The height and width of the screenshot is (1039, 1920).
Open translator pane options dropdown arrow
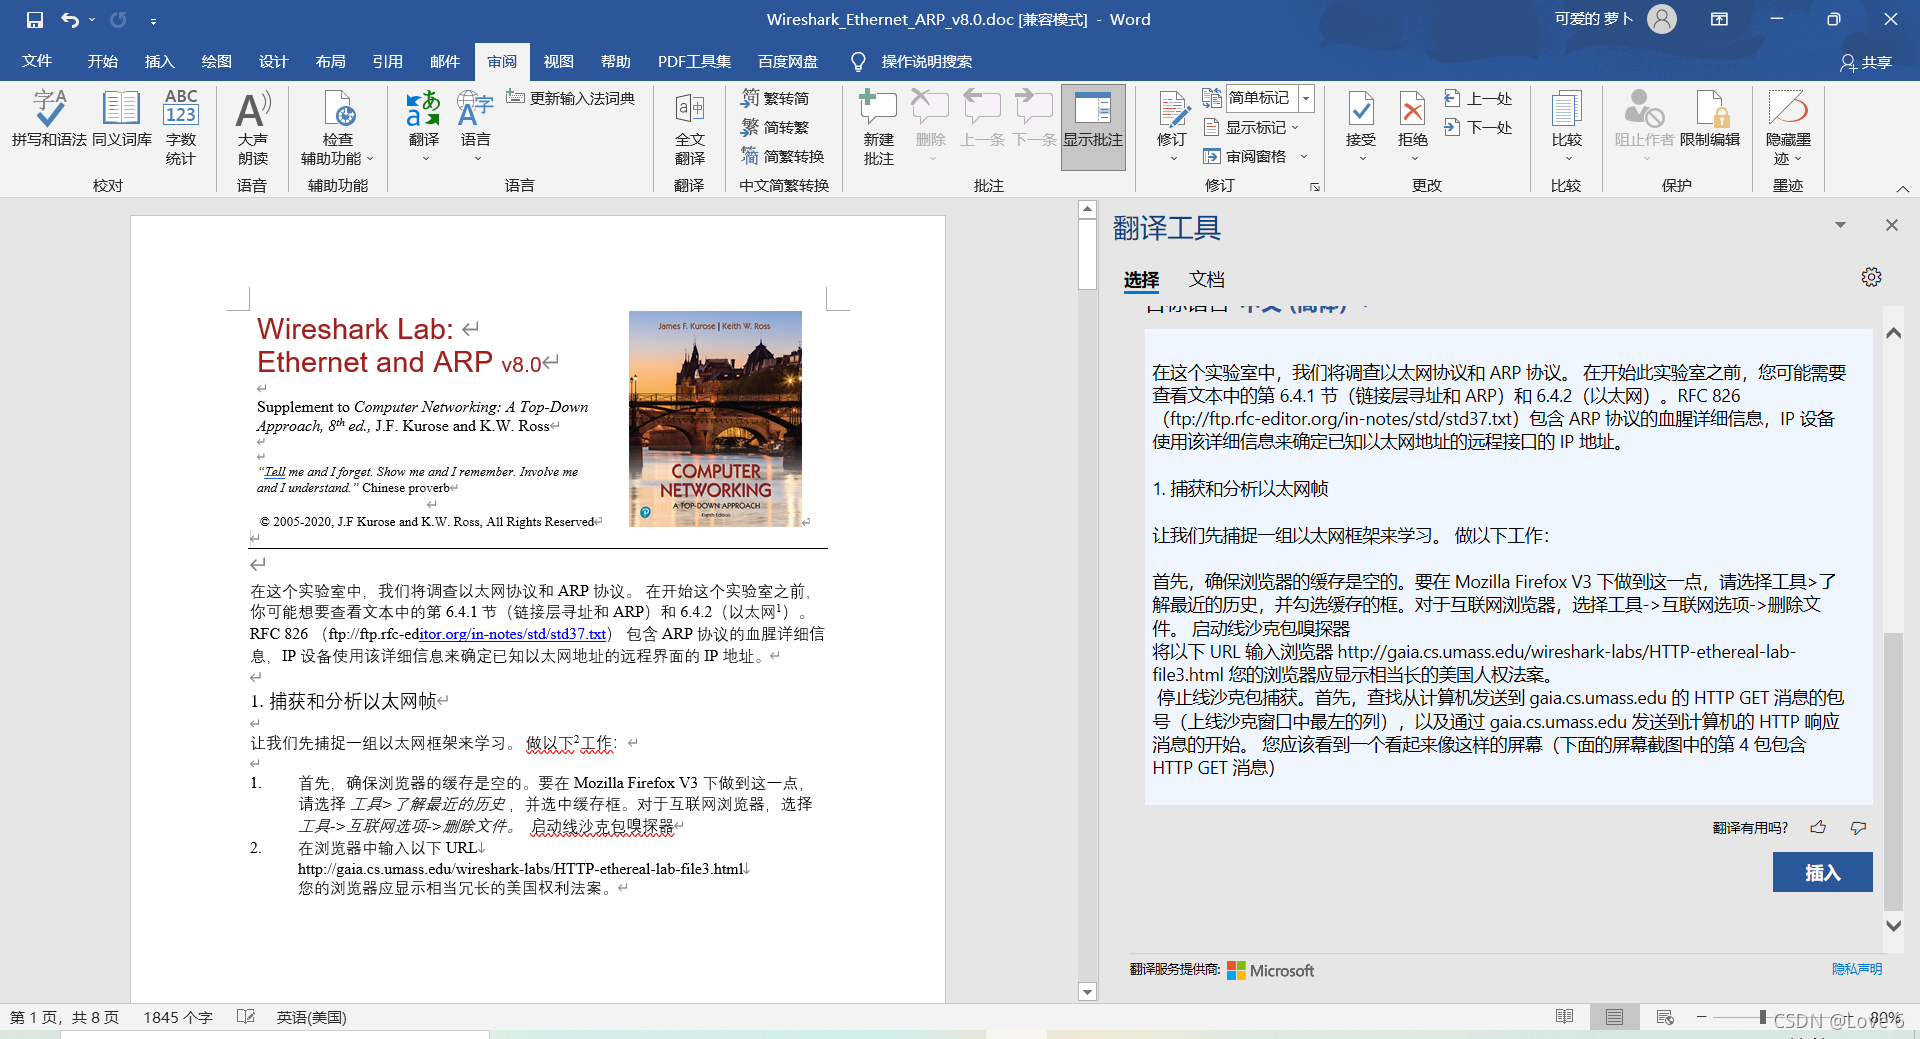pos(1840,225)
